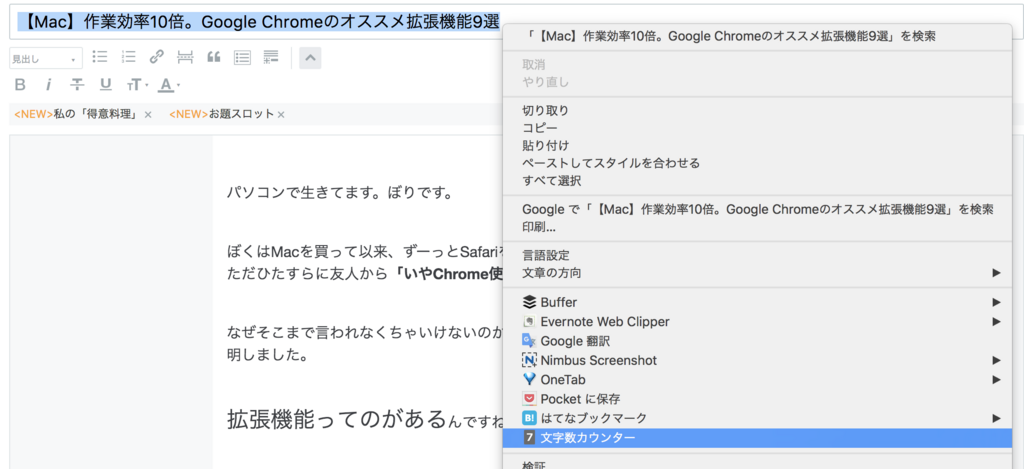
Task: Dismiss the お題スロット topic tag
Action: tap(281, 115)
